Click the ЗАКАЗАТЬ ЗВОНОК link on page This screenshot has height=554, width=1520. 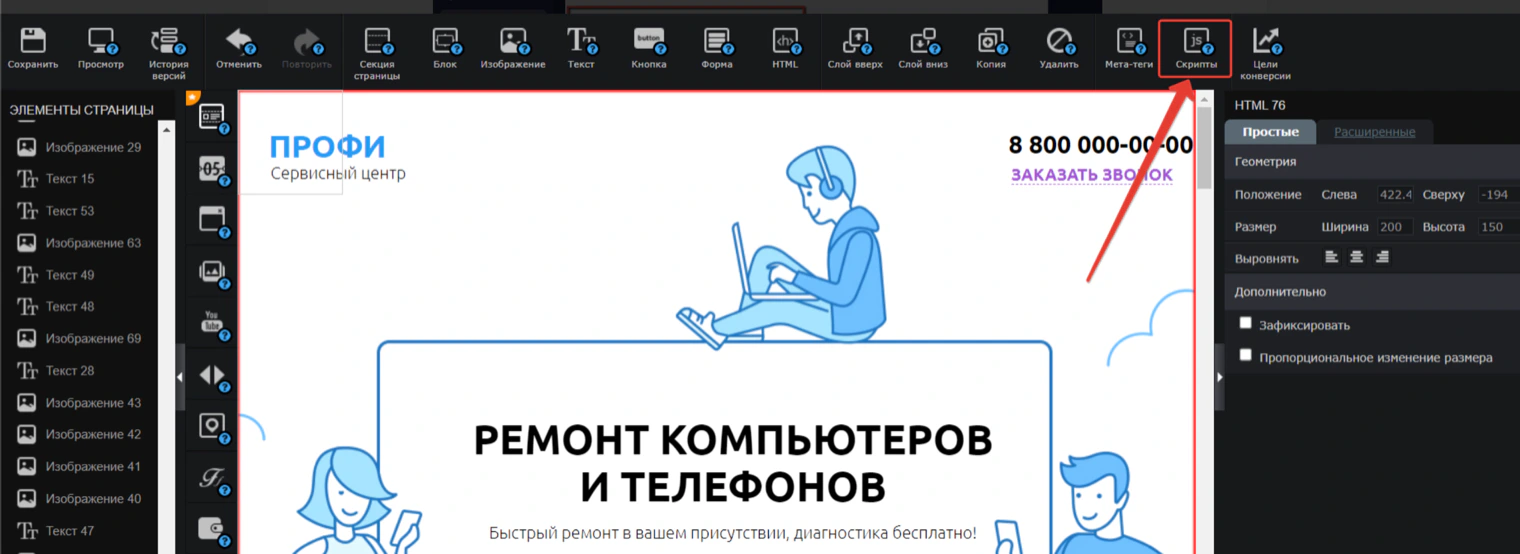[x=1091, y=175]
